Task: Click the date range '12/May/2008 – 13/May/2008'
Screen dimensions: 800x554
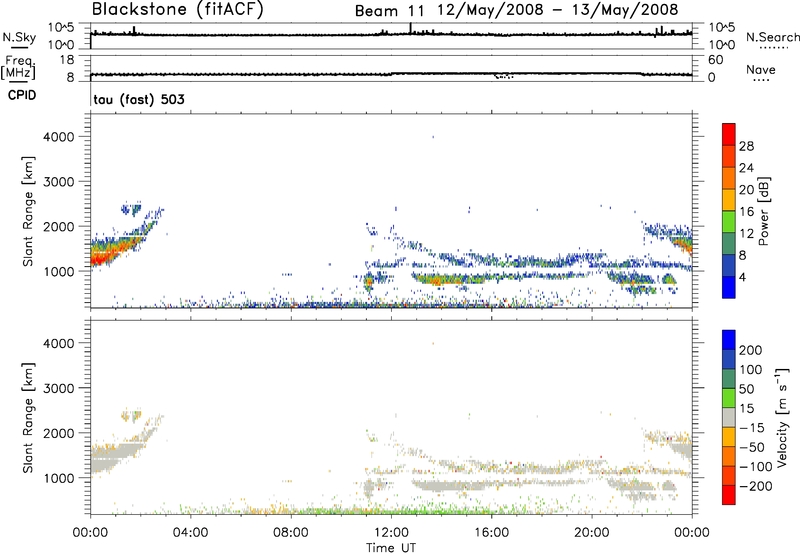Action: [x=558, y=10]
